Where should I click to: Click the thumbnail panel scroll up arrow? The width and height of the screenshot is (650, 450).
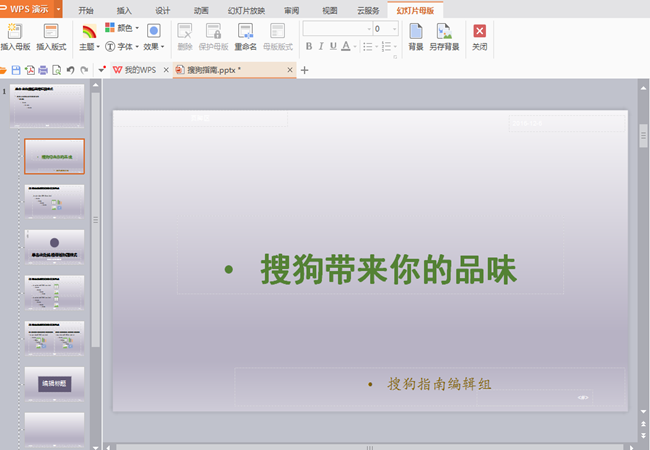pos(95,85)
